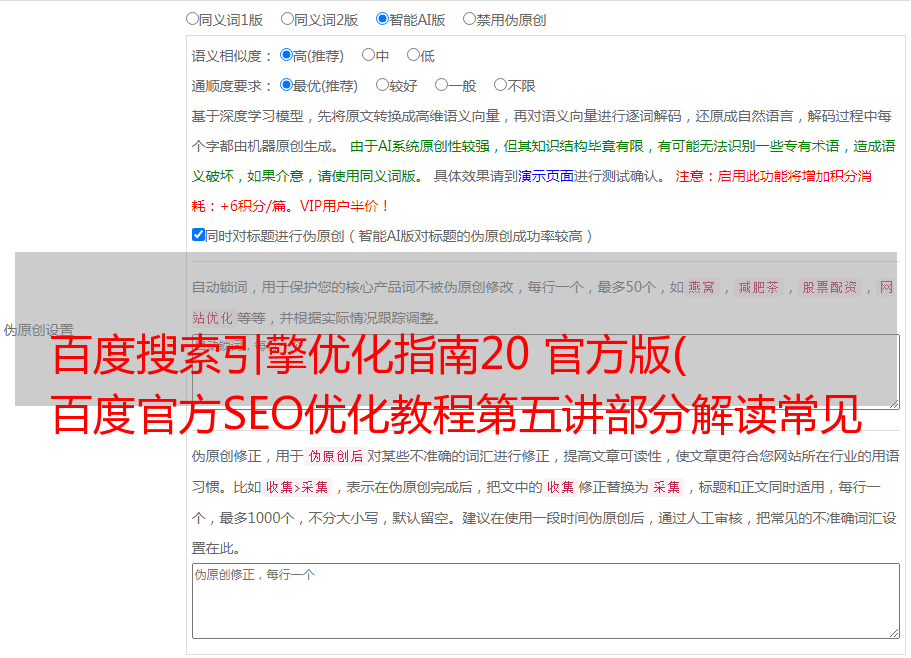This screenshot has height=658, width=911.
Task: Click the 通顺度要求 label
Action: (x=232, y=86)
